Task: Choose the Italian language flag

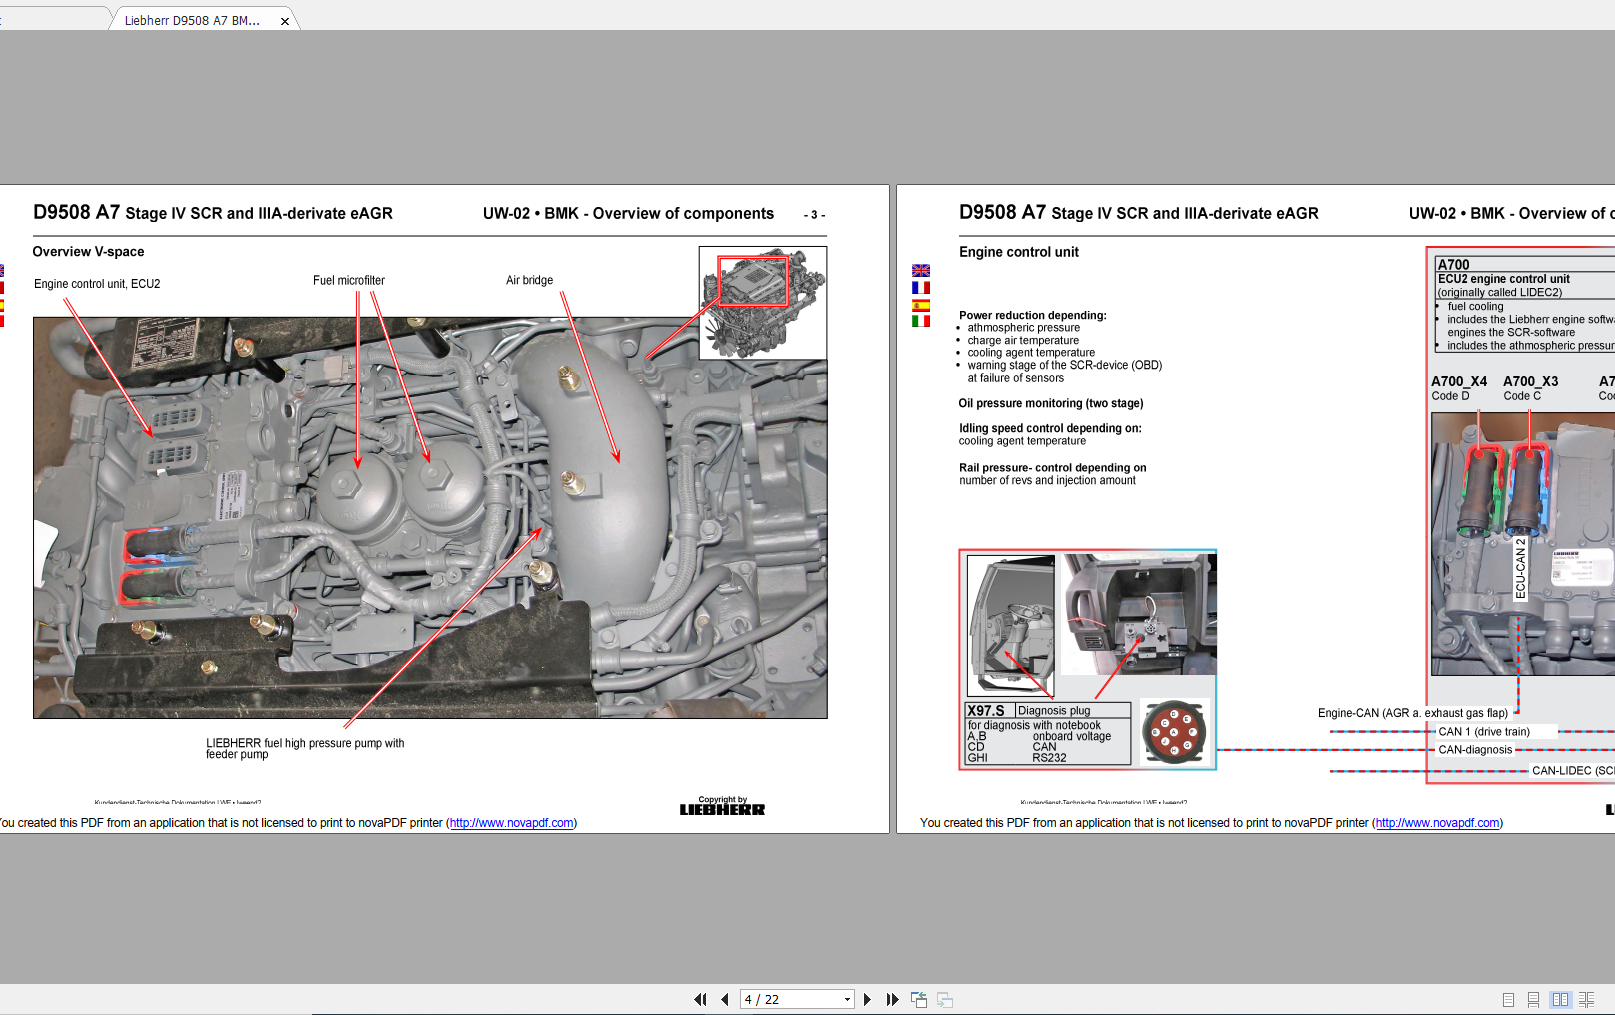Action: coord(921,321)
